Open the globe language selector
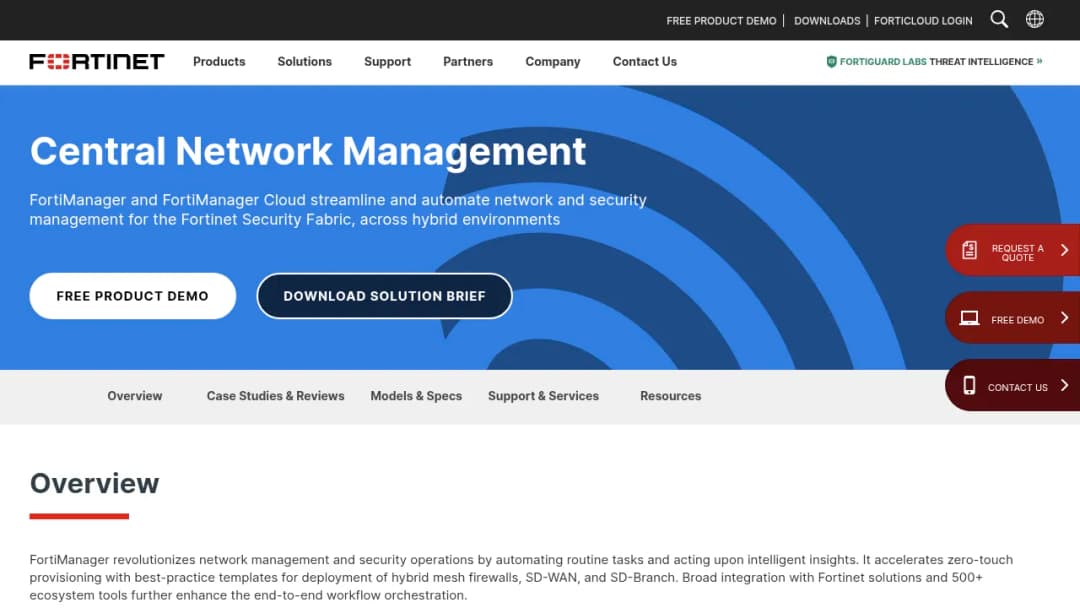Screen dimensions: 1080x608 coord(1035,19)
